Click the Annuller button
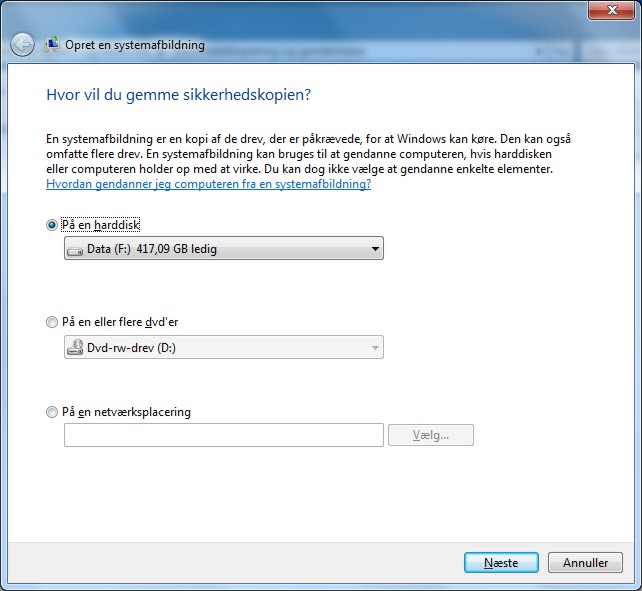The height and width of the screenshot is (591, 642). pyautogui.click(x=585, y=563)
